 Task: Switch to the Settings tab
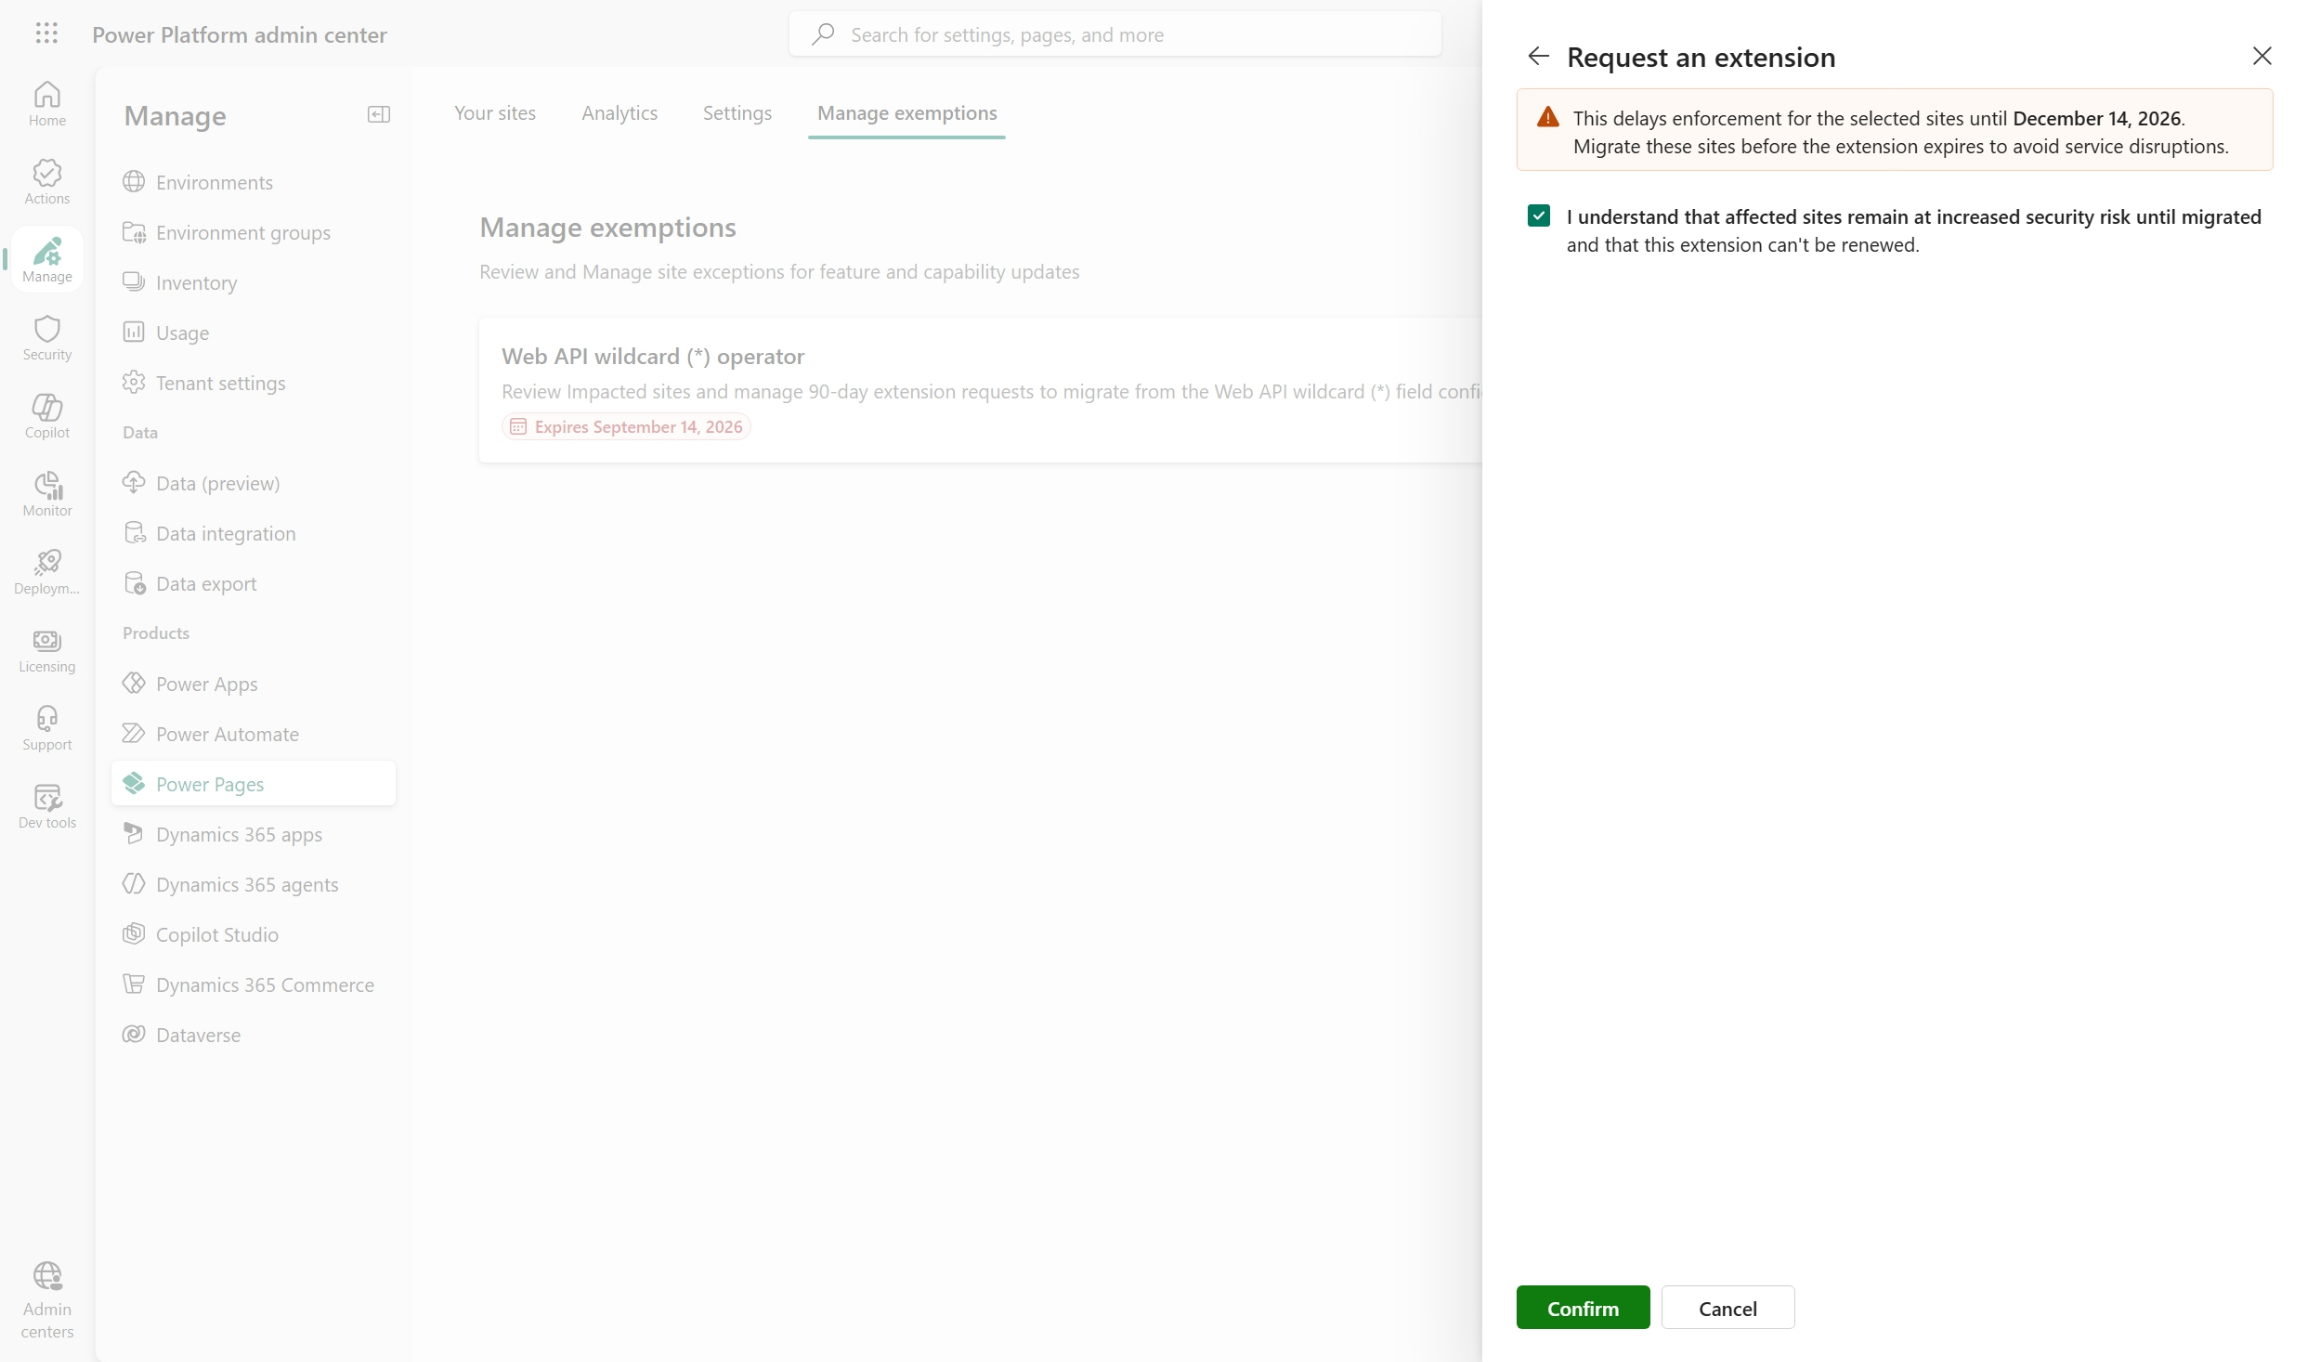tap(736, 113)
